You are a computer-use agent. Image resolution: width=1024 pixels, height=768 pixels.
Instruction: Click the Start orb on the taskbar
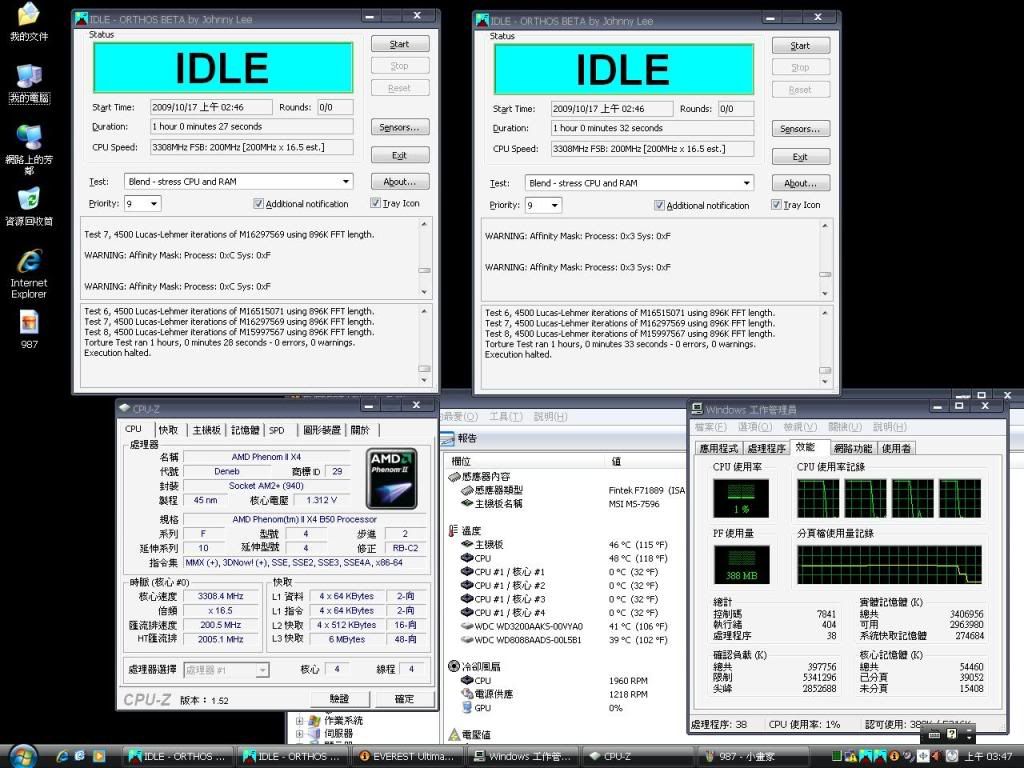click(x=22, y=755)
